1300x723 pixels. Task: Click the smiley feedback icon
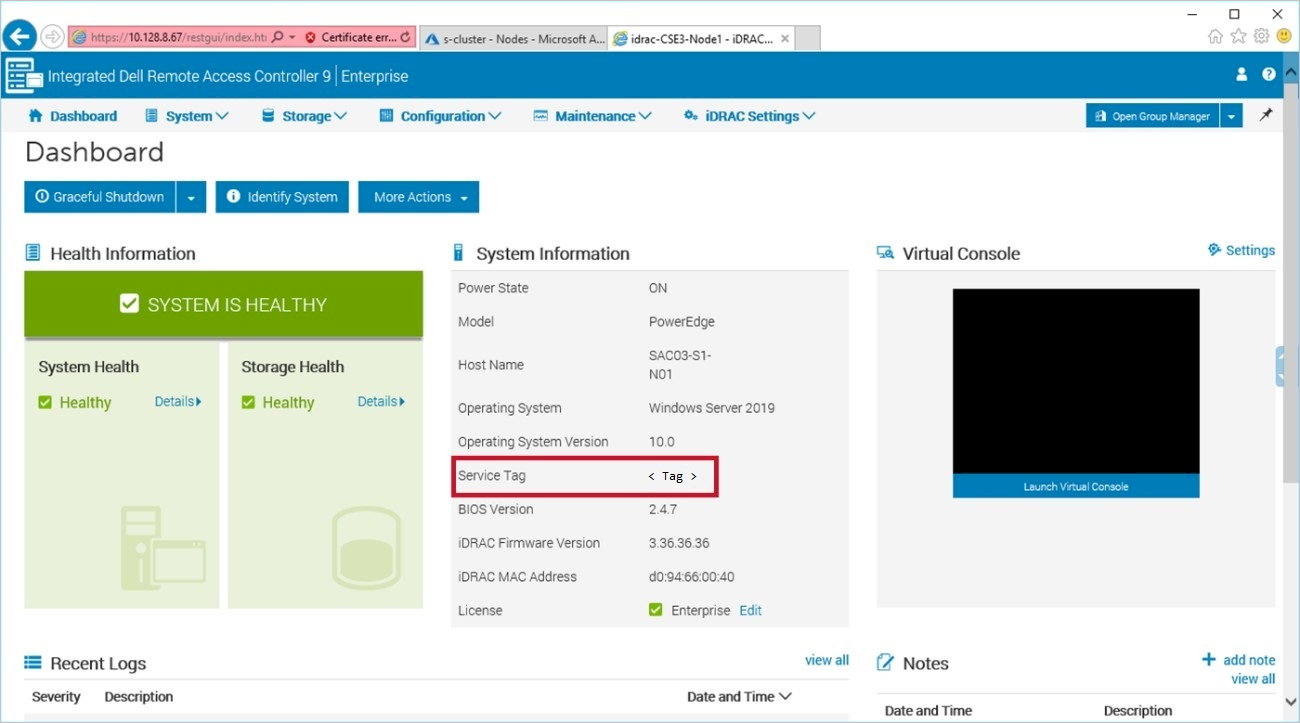1284,37
